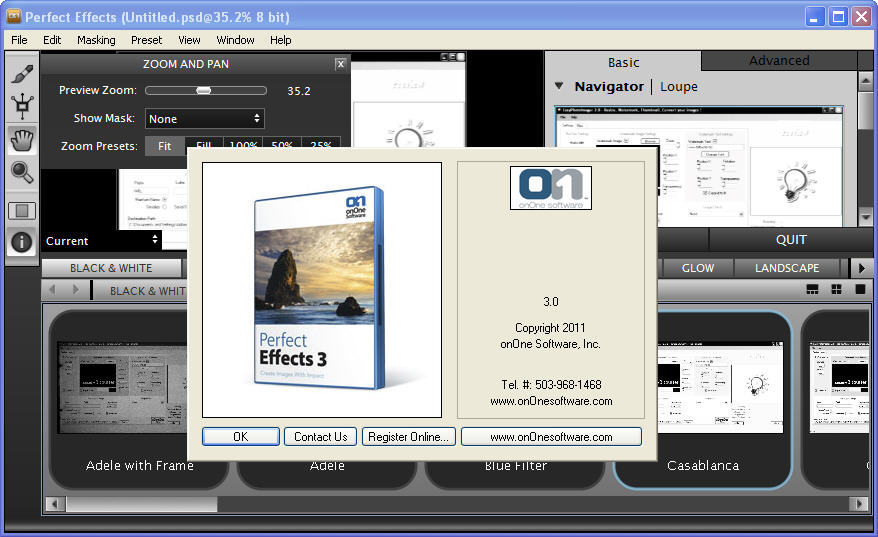This screenshot has height=537, width=878.
Task: Open the Show Mask dropdown
Action: pos(204,119)
